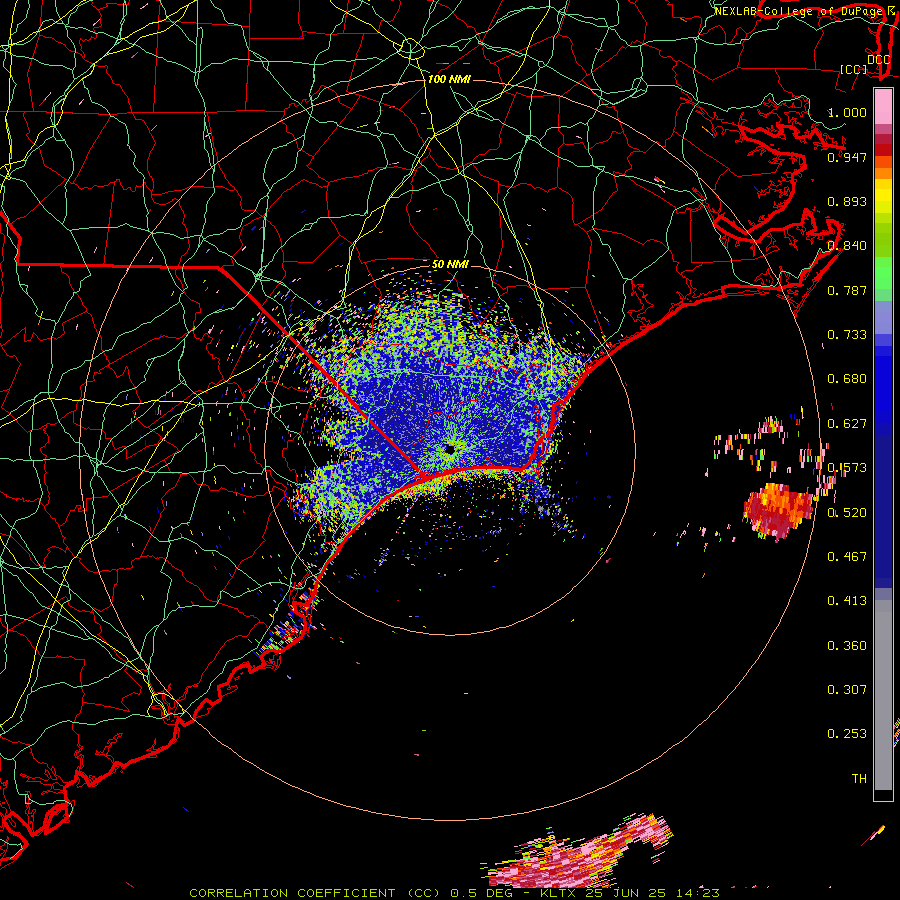Image resolution: width=900 pixels, height=900 pixels.
Task: Click the 0.627 scale value
Action: pyautogui.click(x=847, y=424)
